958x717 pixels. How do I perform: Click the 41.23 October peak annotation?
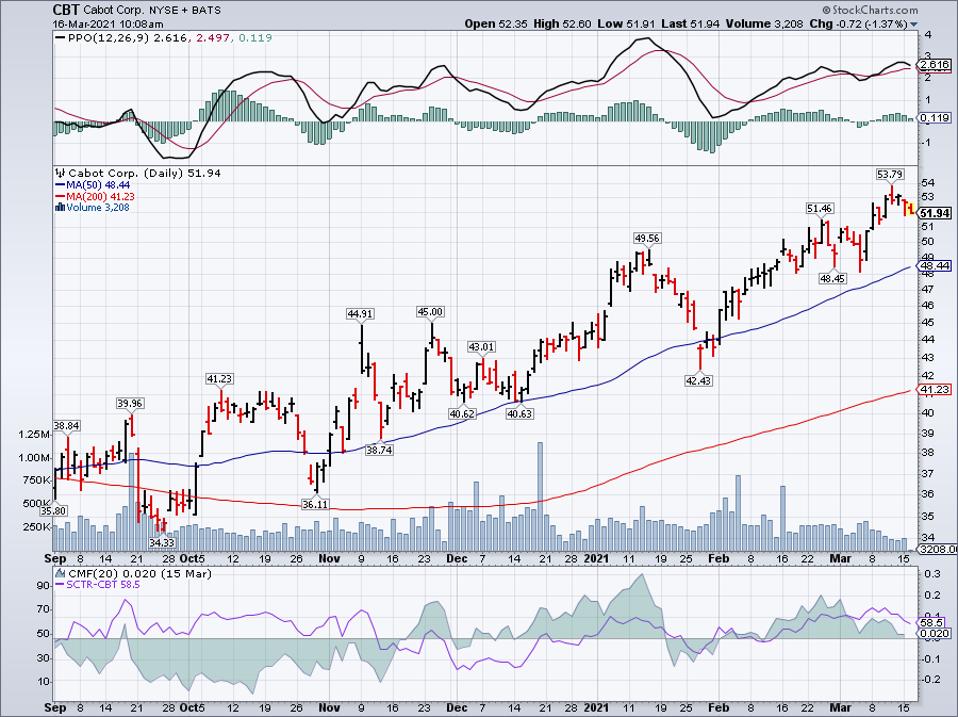pyautogui.click(x=219, y=379)
